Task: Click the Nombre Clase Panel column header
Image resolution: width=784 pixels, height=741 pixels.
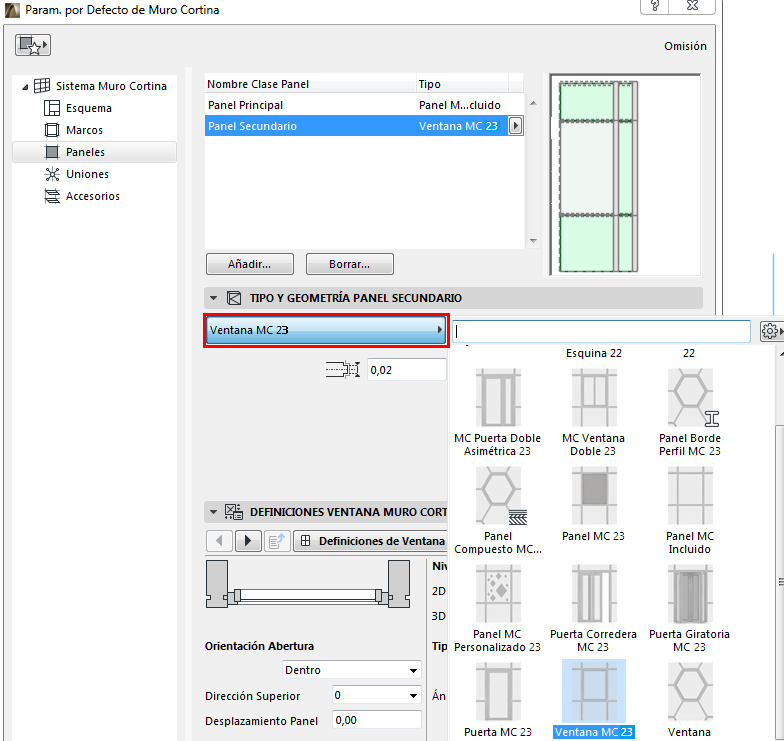Action: coord(310,84)
